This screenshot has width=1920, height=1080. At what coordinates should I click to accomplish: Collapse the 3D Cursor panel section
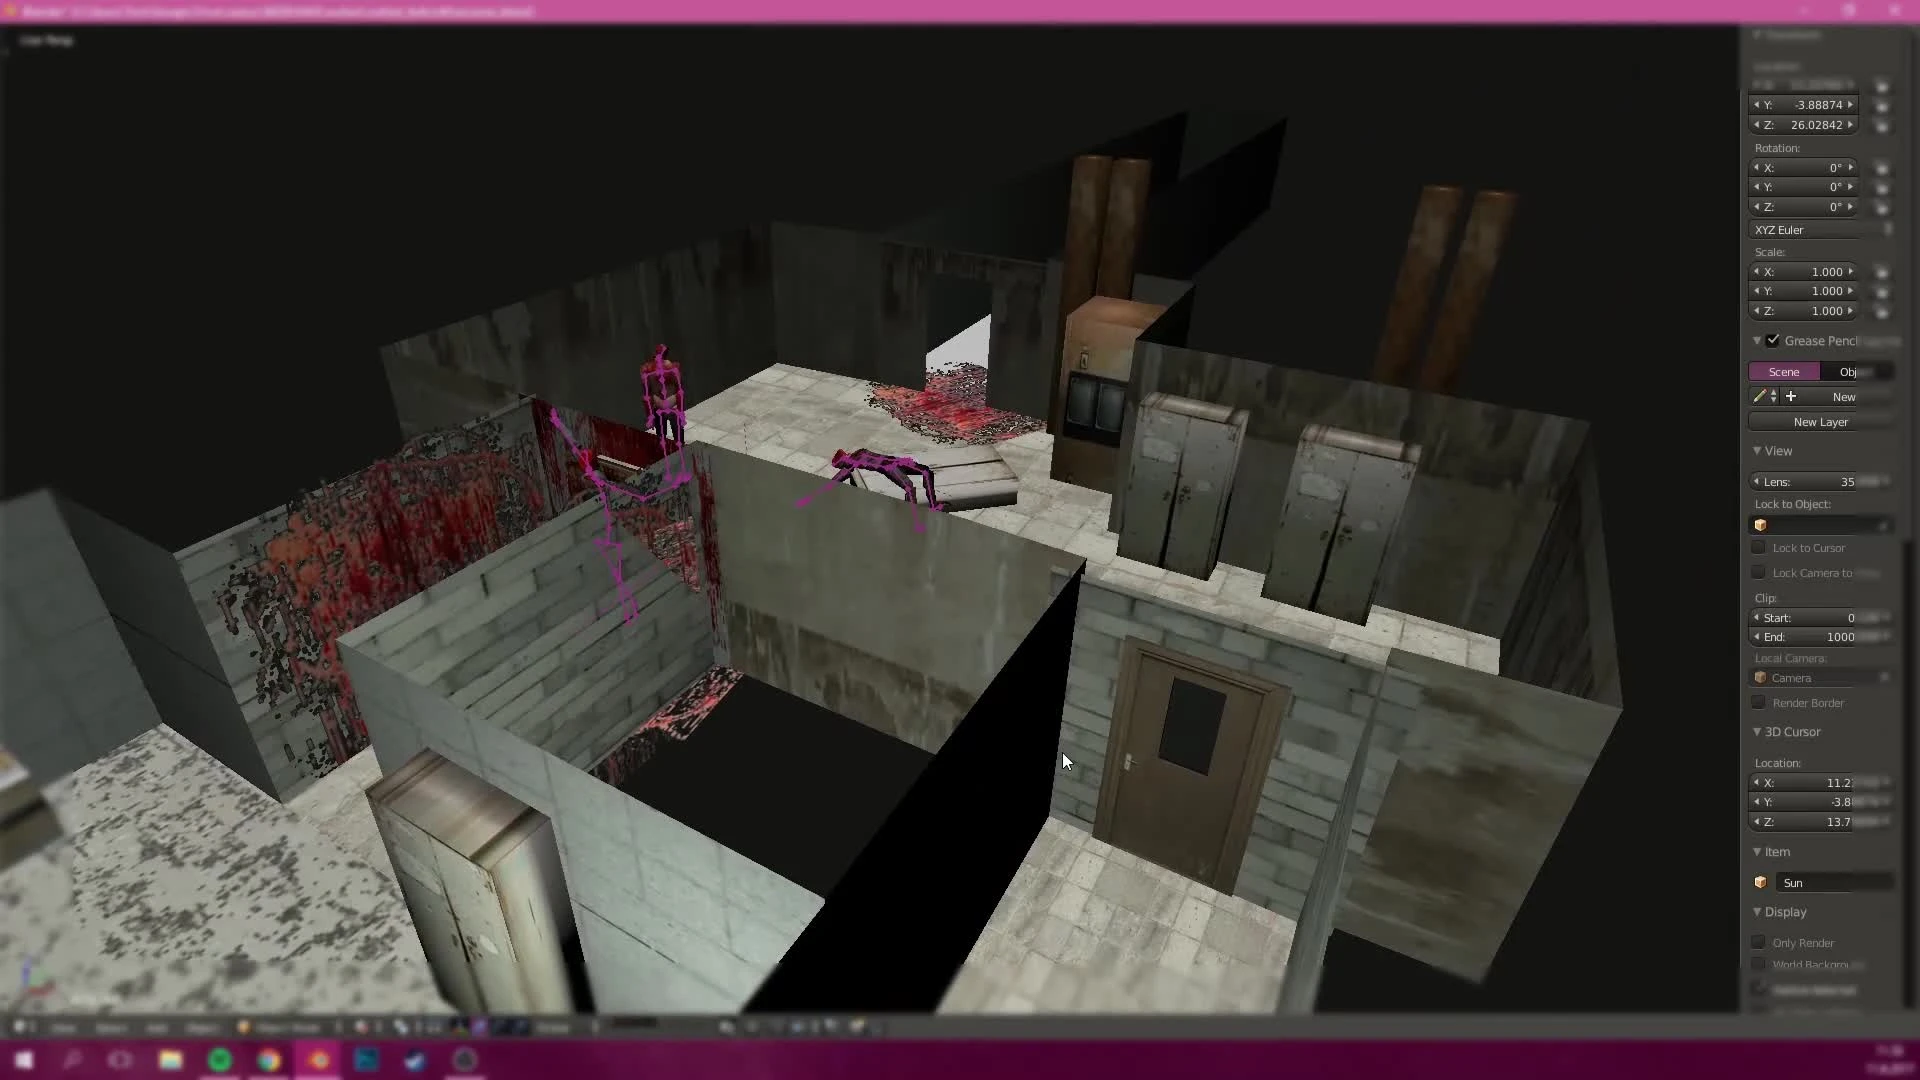pyautogui.click(x=1757, y=732)
